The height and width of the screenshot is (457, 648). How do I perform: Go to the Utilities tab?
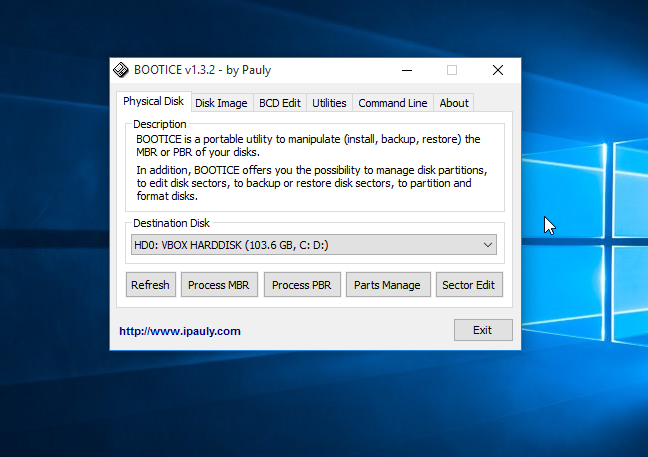329,103
